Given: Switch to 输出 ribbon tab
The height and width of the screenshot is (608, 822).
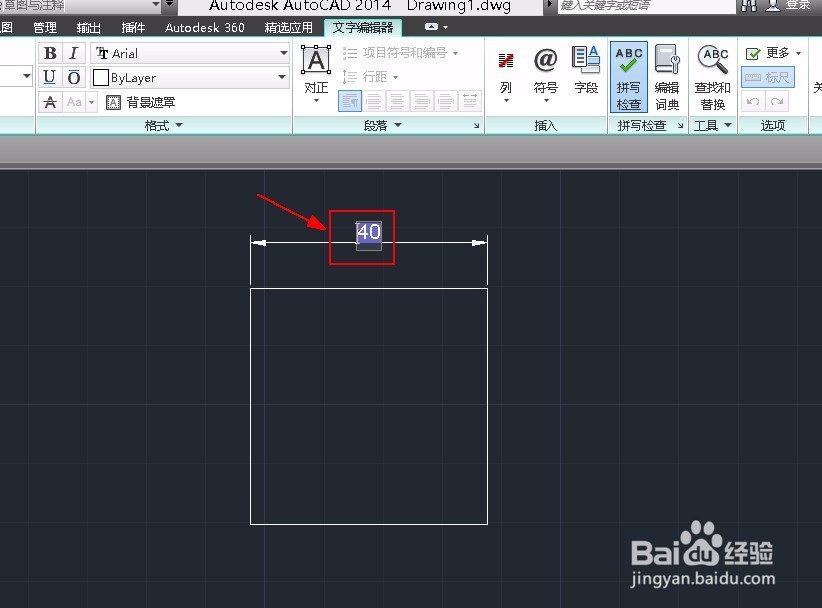Looking at the screenshot, I should [x=88, y=27].
